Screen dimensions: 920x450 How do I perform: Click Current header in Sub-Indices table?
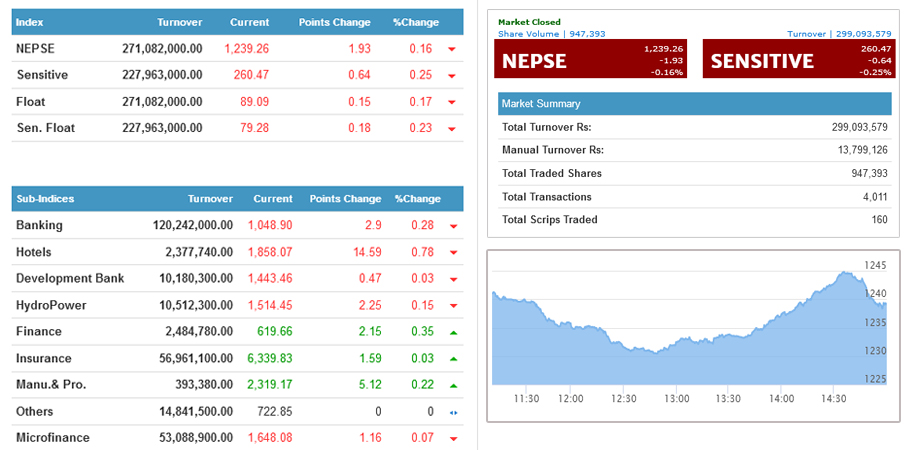click(x=273, y=199)
